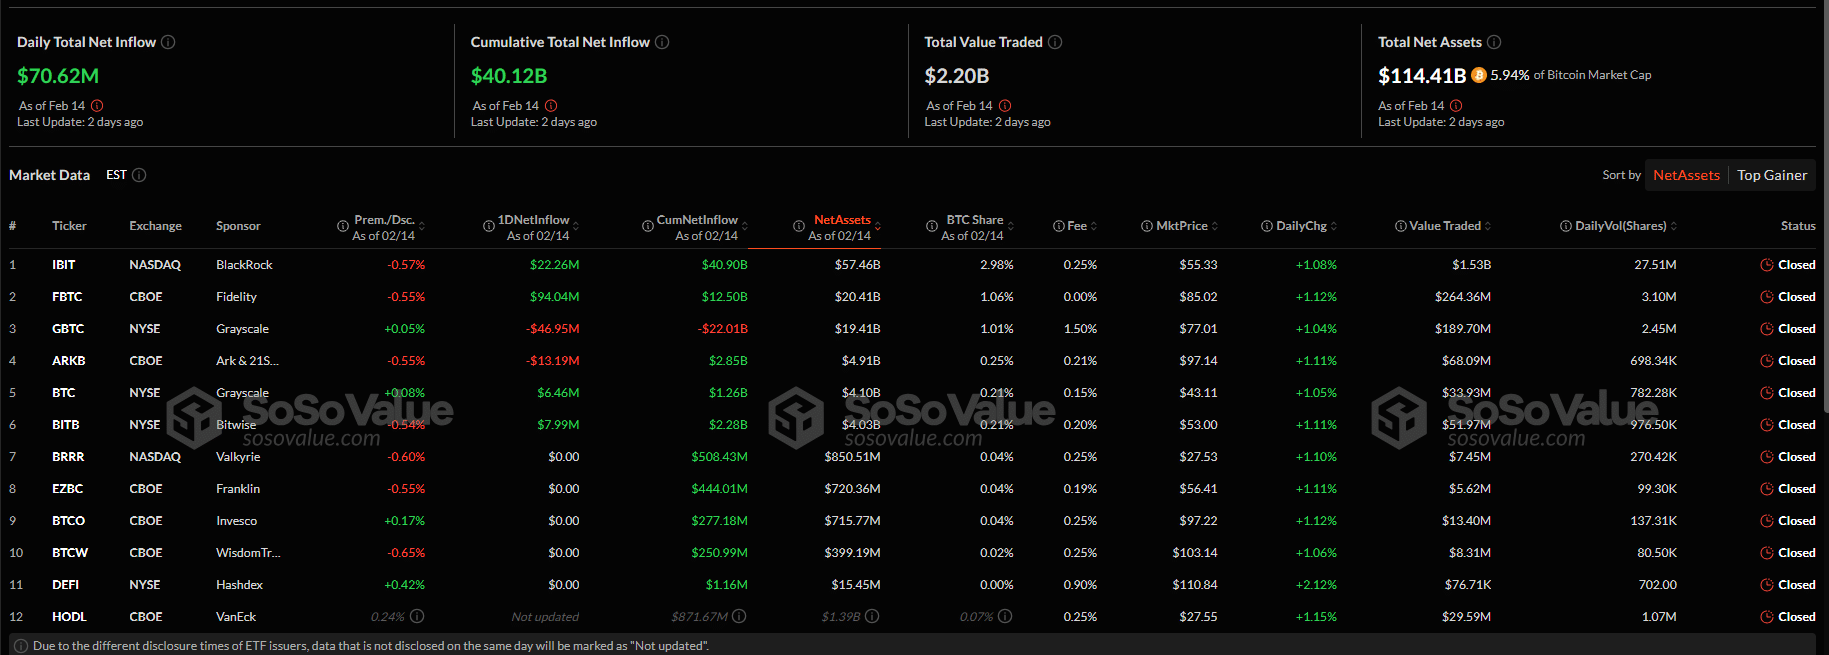Viewport: 1829px width, 655px height.
Task: Click the clock icon in DEFI status
Action: (1767, 585)
